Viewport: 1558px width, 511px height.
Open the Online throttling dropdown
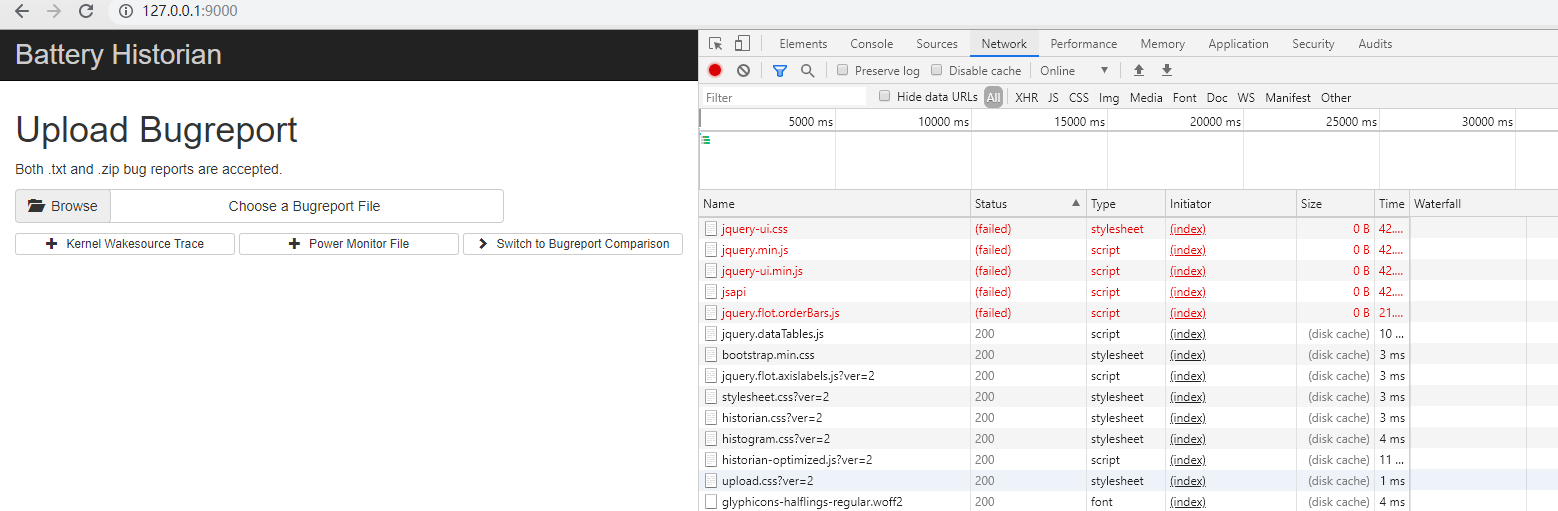click(1075, 71)
